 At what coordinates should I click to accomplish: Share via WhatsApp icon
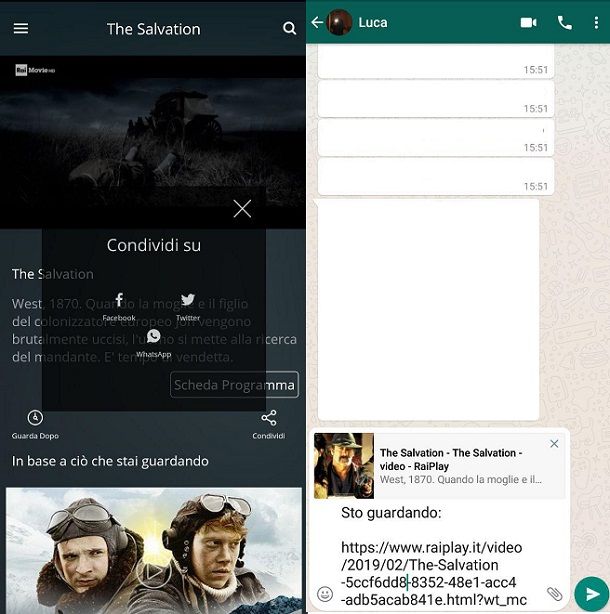click(x=153, y=341)
